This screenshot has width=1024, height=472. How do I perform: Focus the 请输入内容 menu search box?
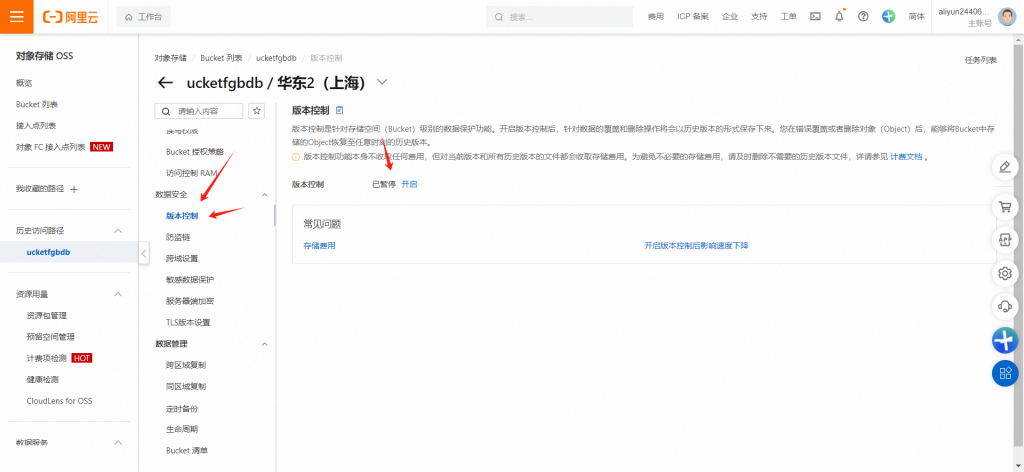coord(199,111)
